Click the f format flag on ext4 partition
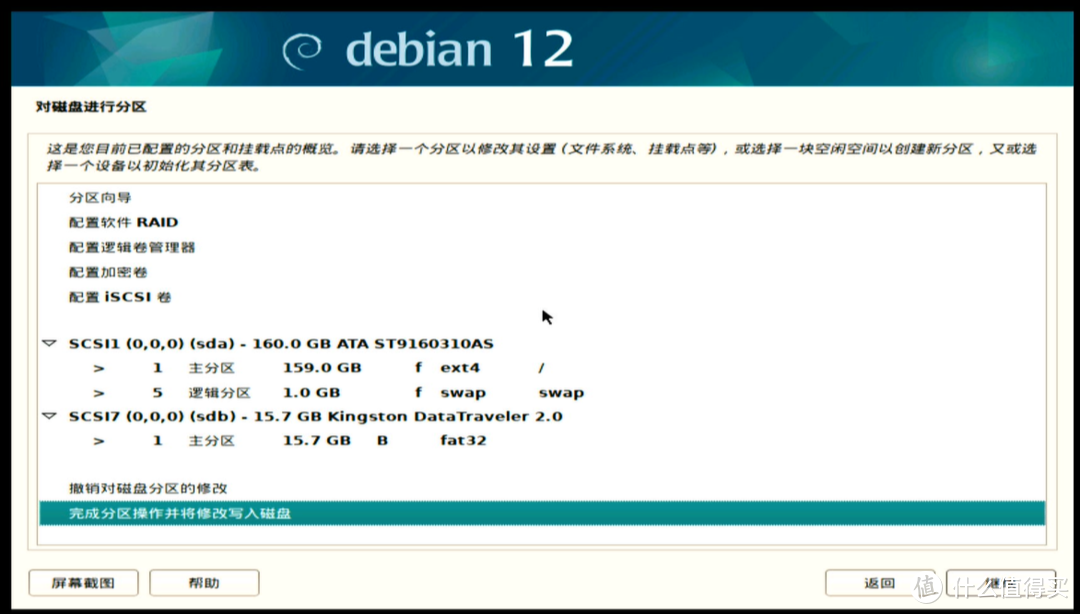This screenshot has width=1080, height=614. (x=419, y=368)
